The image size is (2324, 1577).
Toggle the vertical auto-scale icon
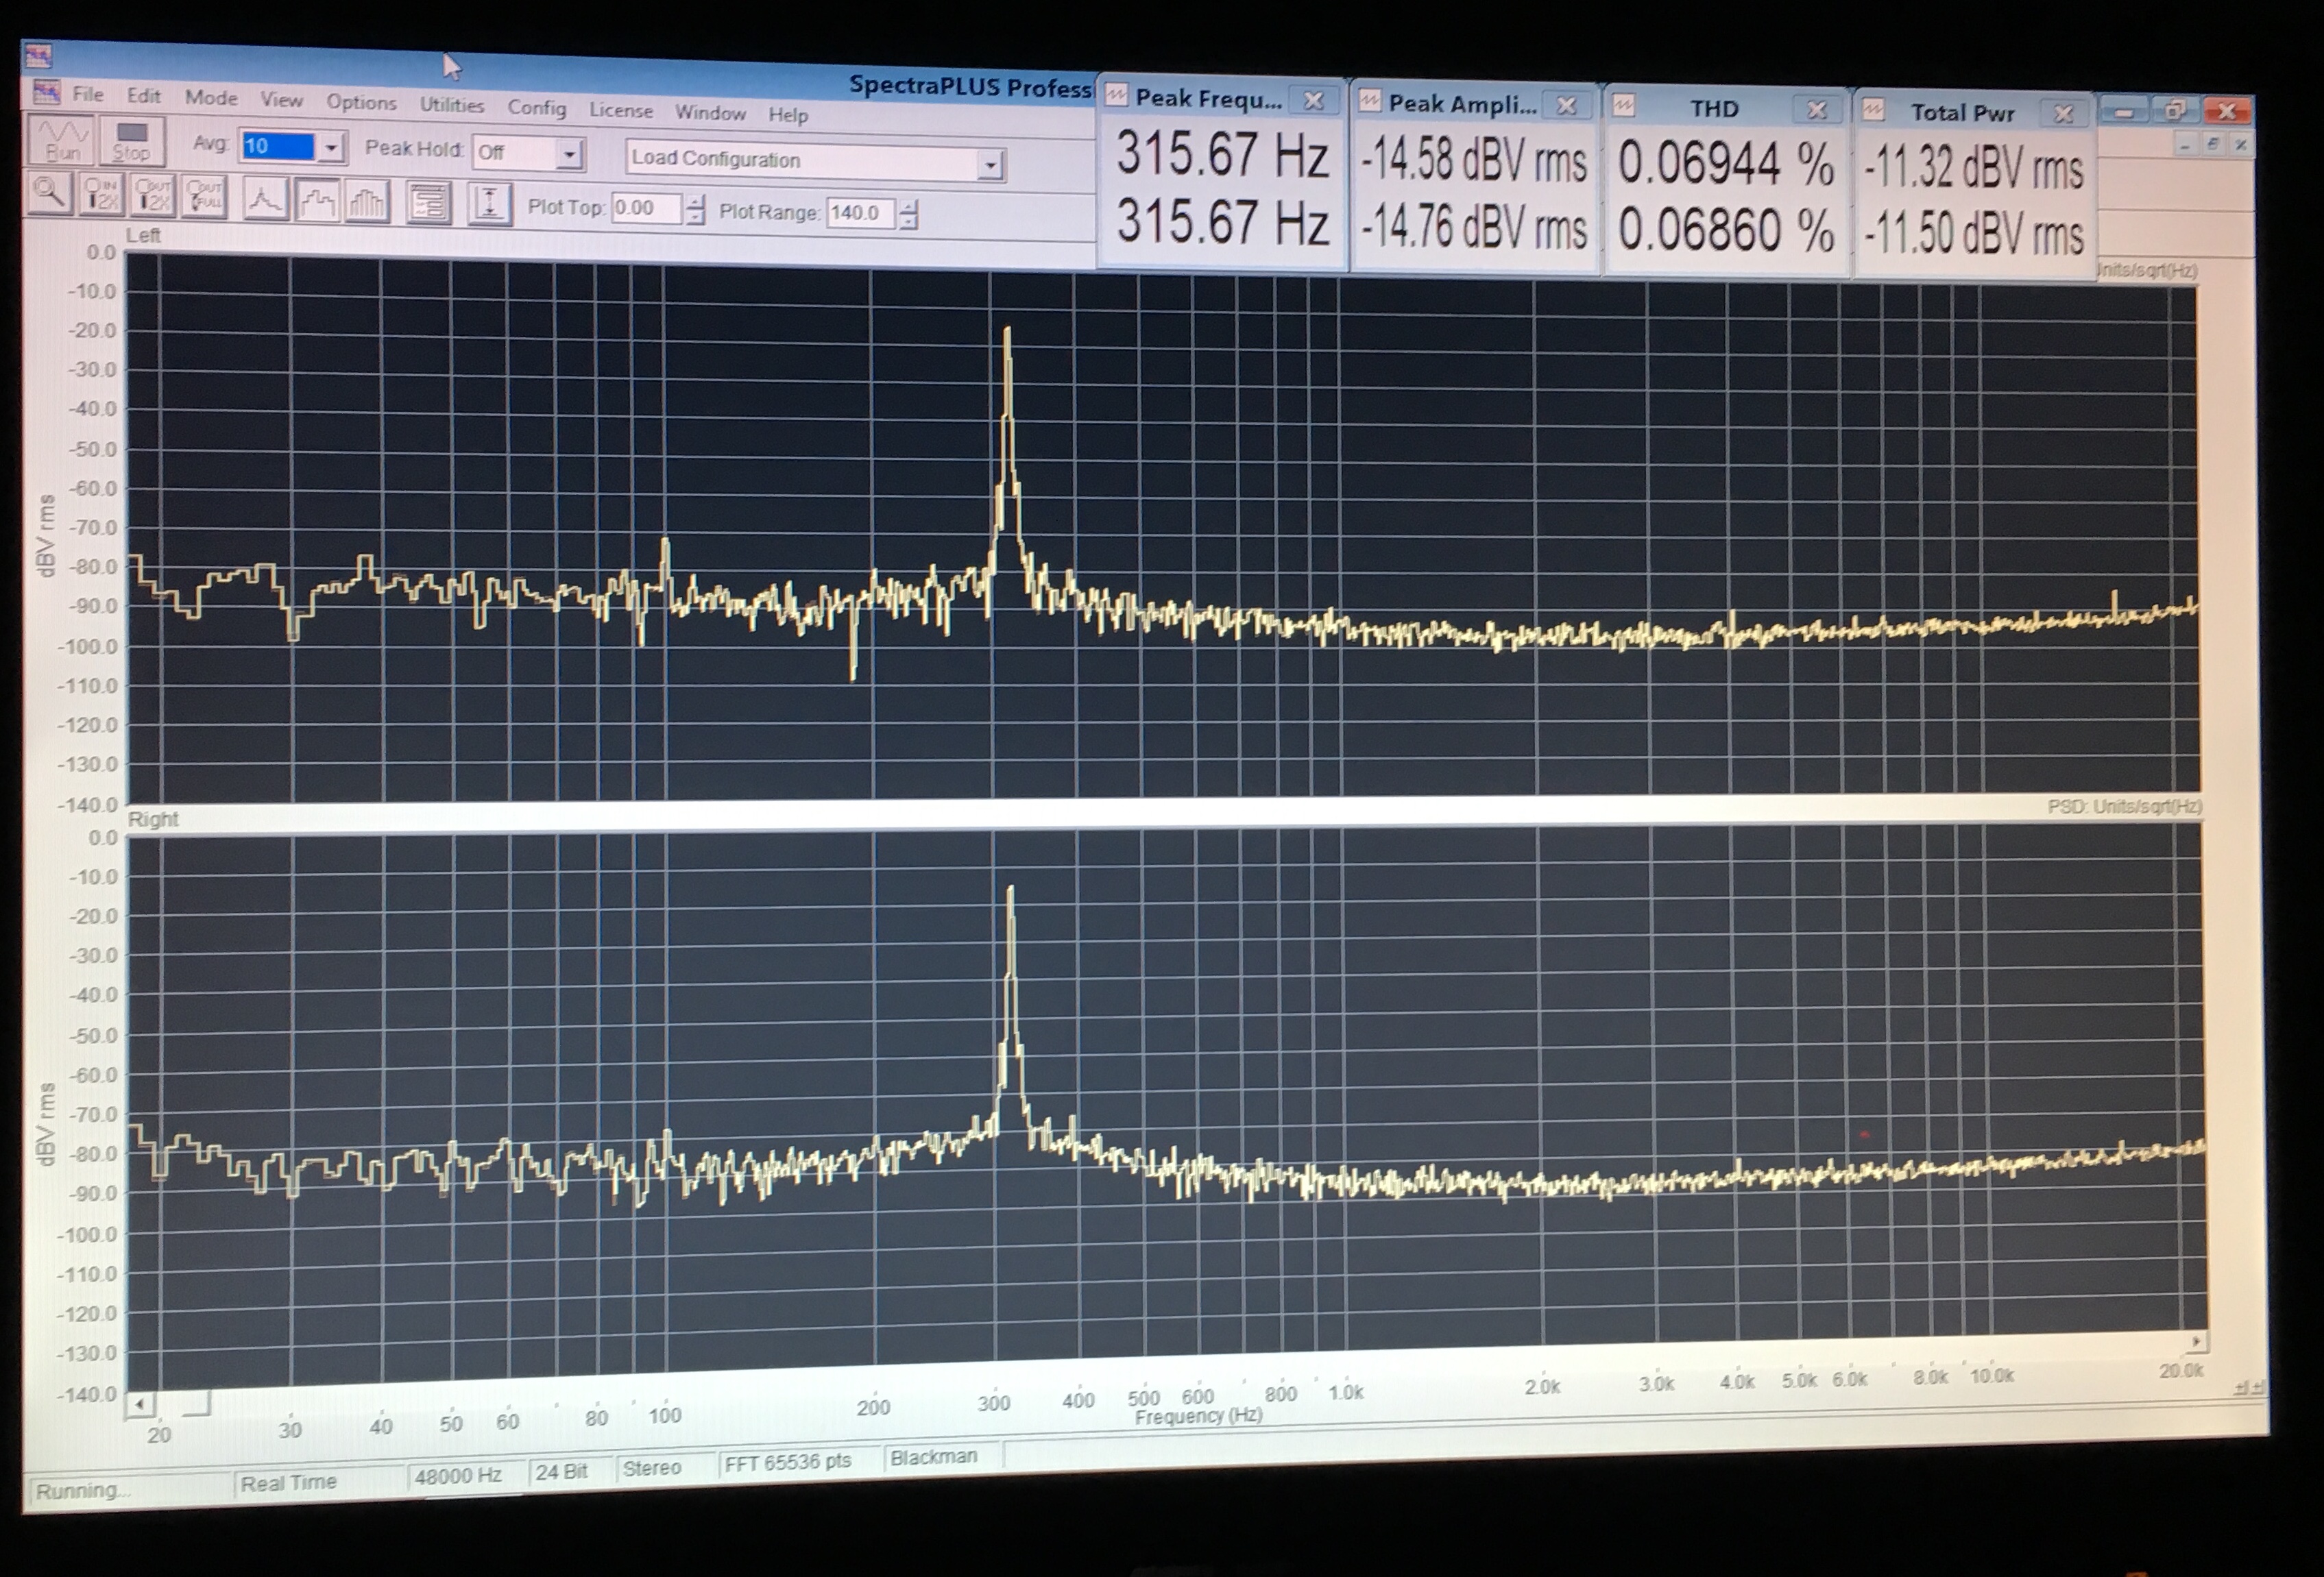click(x=489, y=204)
